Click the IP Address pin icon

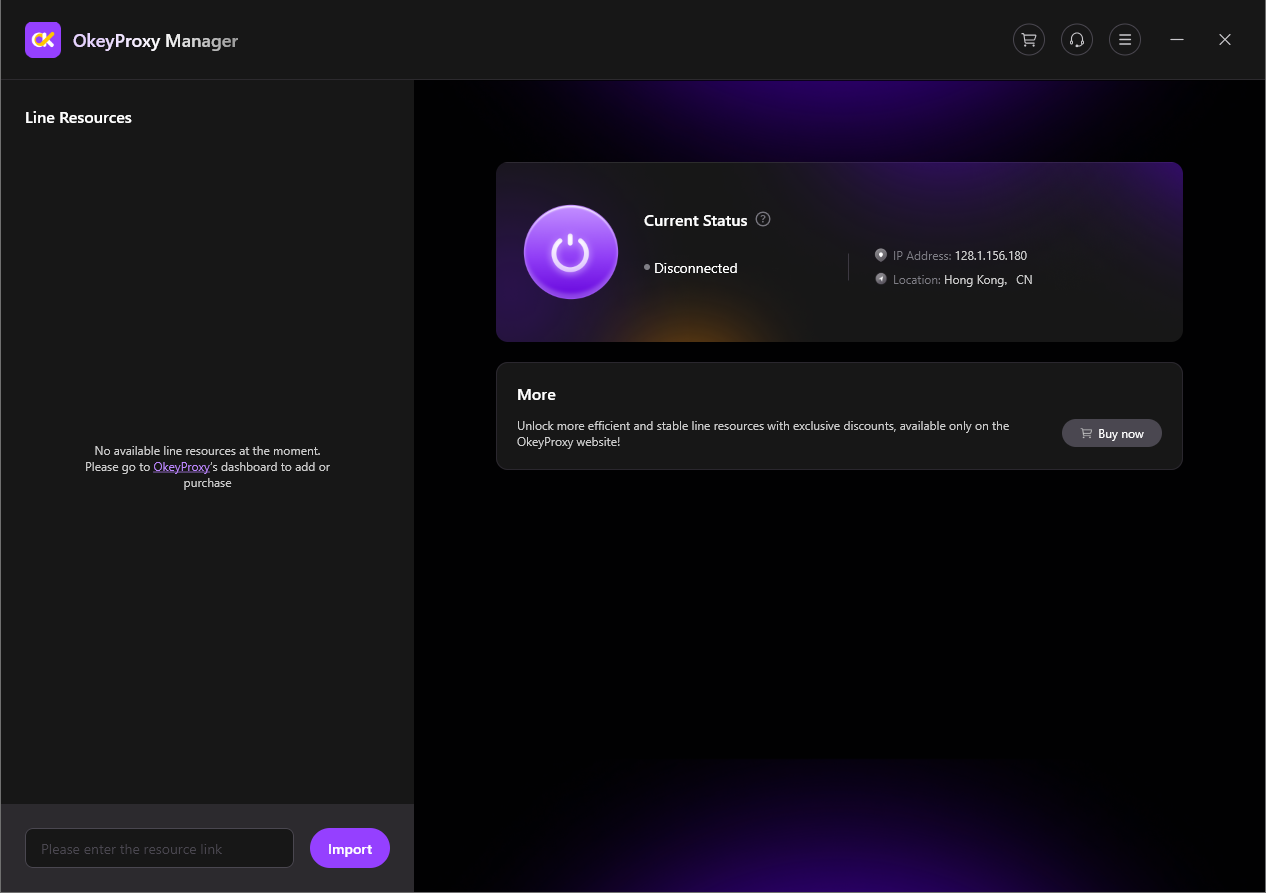click(881, 255)
